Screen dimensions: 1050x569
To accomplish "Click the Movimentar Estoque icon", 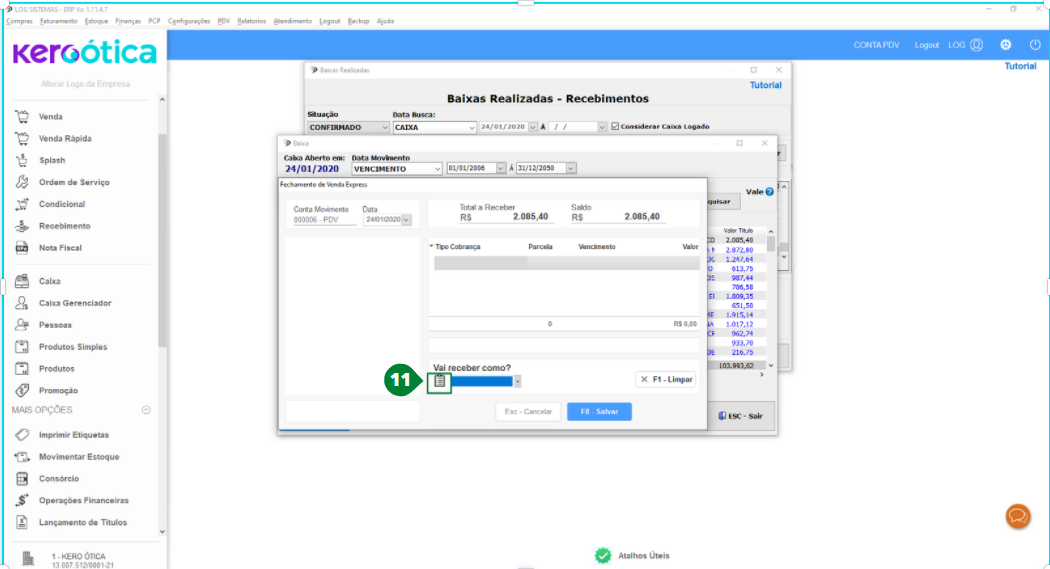I will (22, 457).
